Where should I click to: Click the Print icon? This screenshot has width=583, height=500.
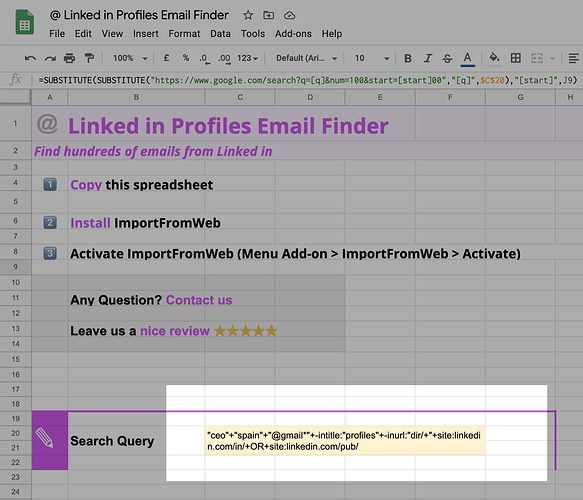pyautogui.click(x=69, y=58)
